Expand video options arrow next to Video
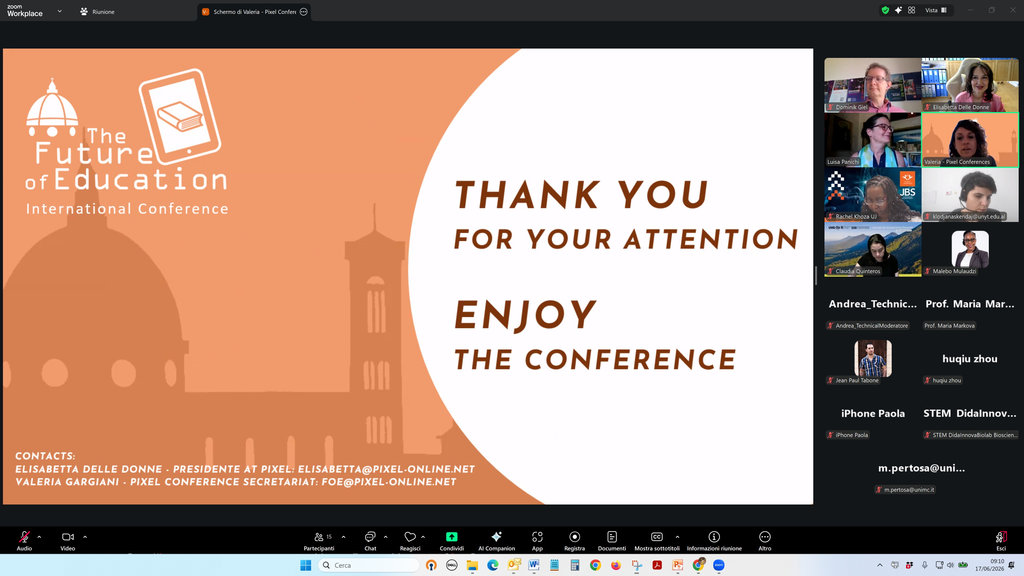Viewport: 1024px width, 576px height. coord(85,537)
